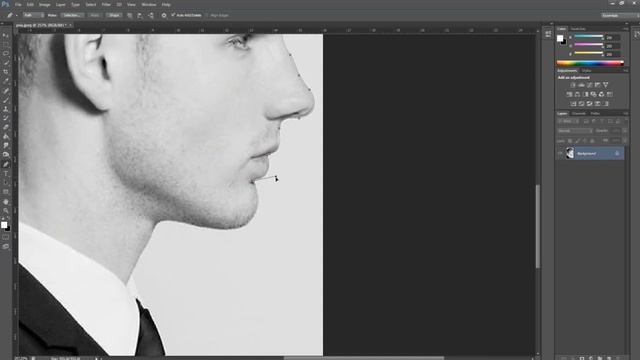Viewport: 640px width, 360px height.
Task: Select the Gradient tool
Action: click(x=6, y=137)
